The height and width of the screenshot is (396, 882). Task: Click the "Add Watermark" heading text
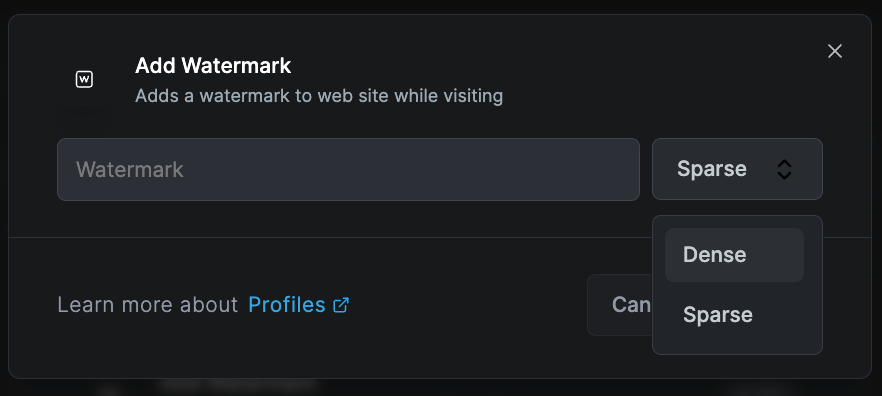coord(213,66)
